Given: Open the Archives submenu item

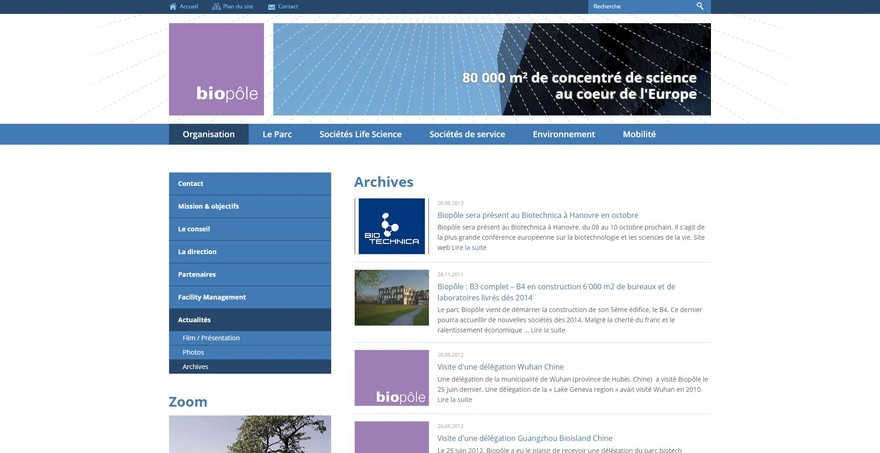Looking at the screenshot, I should [250, 367].
